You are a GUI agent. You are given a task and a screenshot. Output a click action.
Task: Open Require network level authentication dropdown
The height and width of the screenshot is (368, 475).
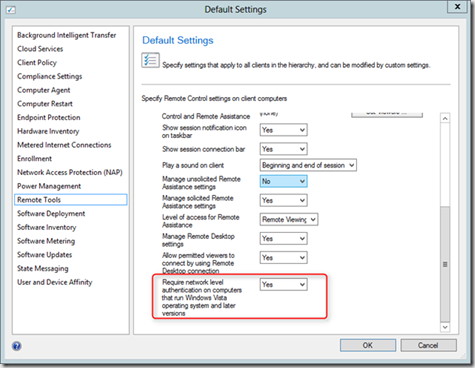283,284
